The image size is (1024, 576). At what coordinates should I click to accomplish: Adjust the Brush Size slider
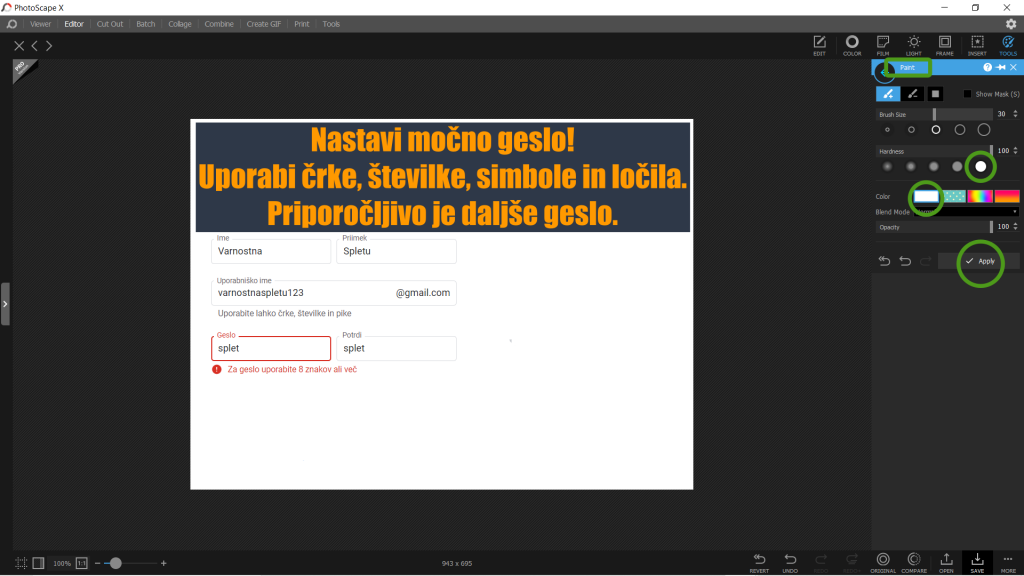[x=934, y=114]
